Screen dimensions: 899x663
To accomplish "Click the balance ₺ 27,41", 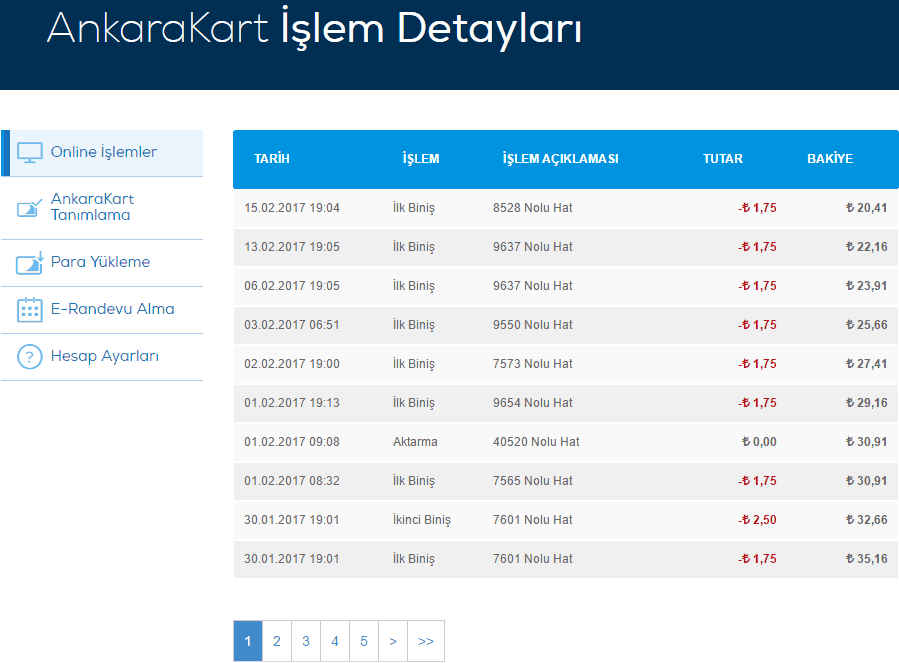I will pos(866,364).
